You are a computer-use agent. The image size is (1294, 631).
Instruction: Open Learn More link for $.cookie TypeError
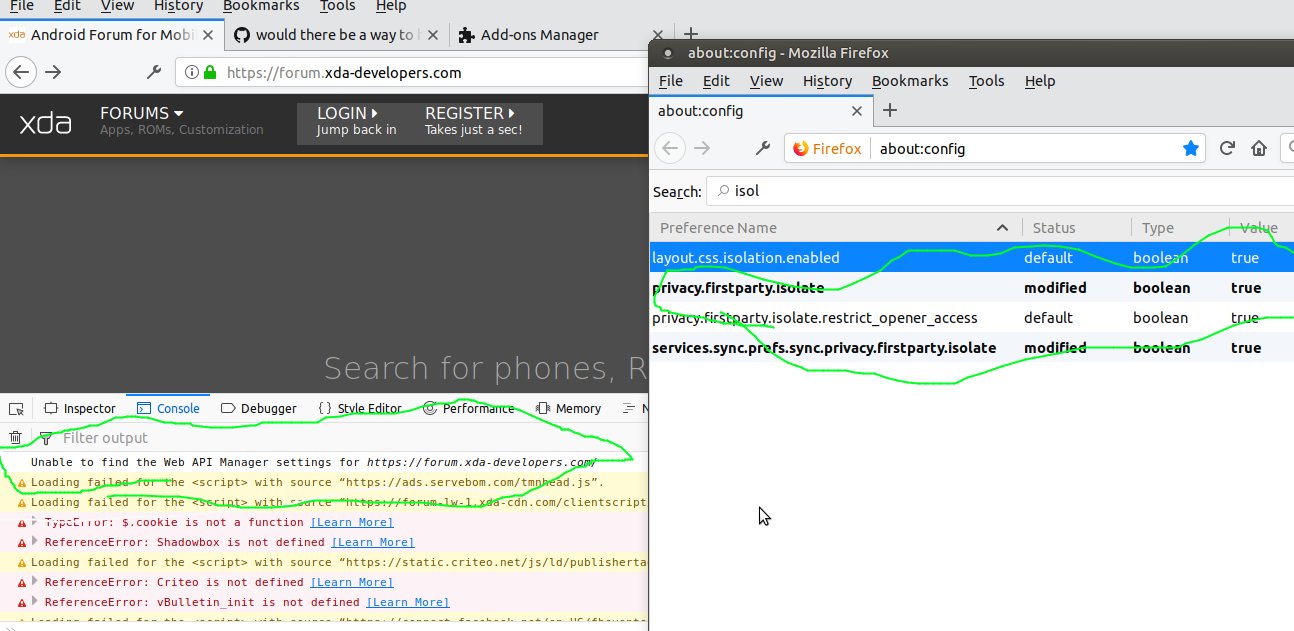click(351, 522)
